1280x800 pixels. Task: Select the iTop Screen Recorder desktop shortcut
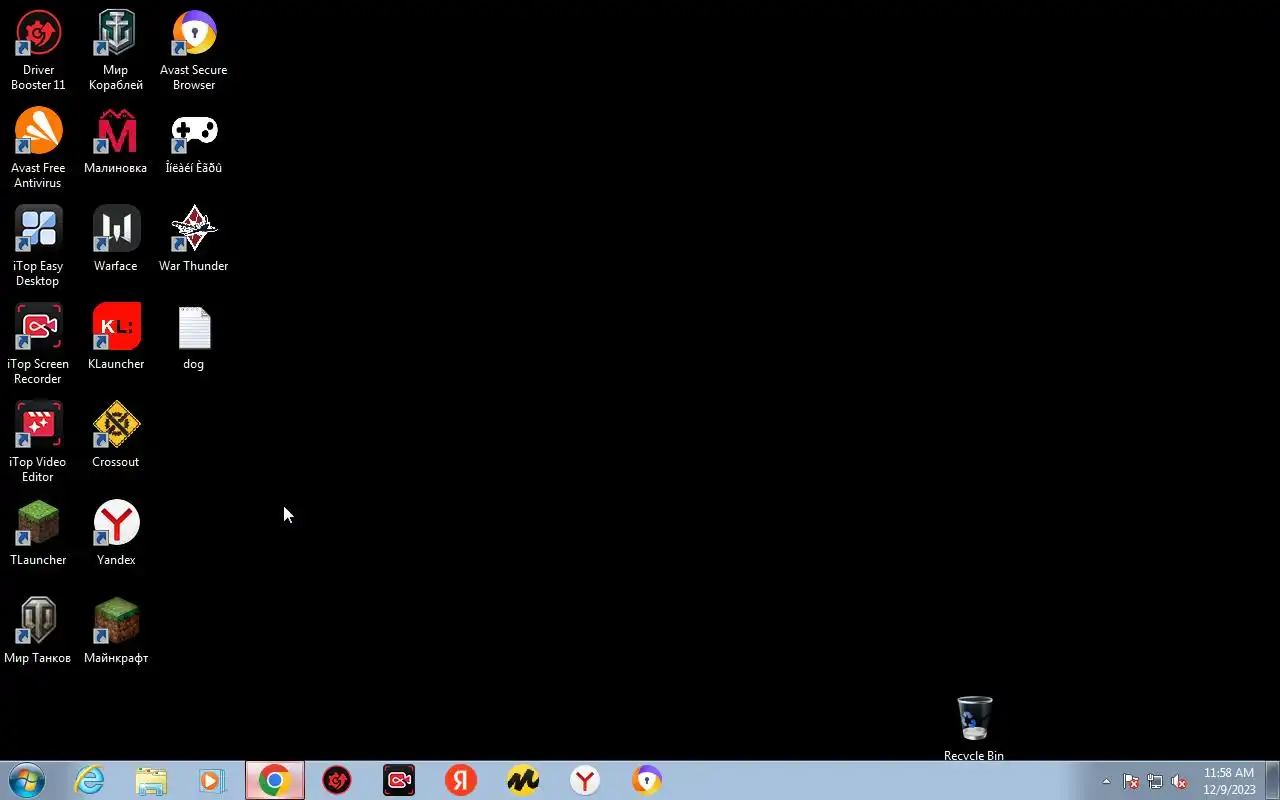click(x=38, y=344)
